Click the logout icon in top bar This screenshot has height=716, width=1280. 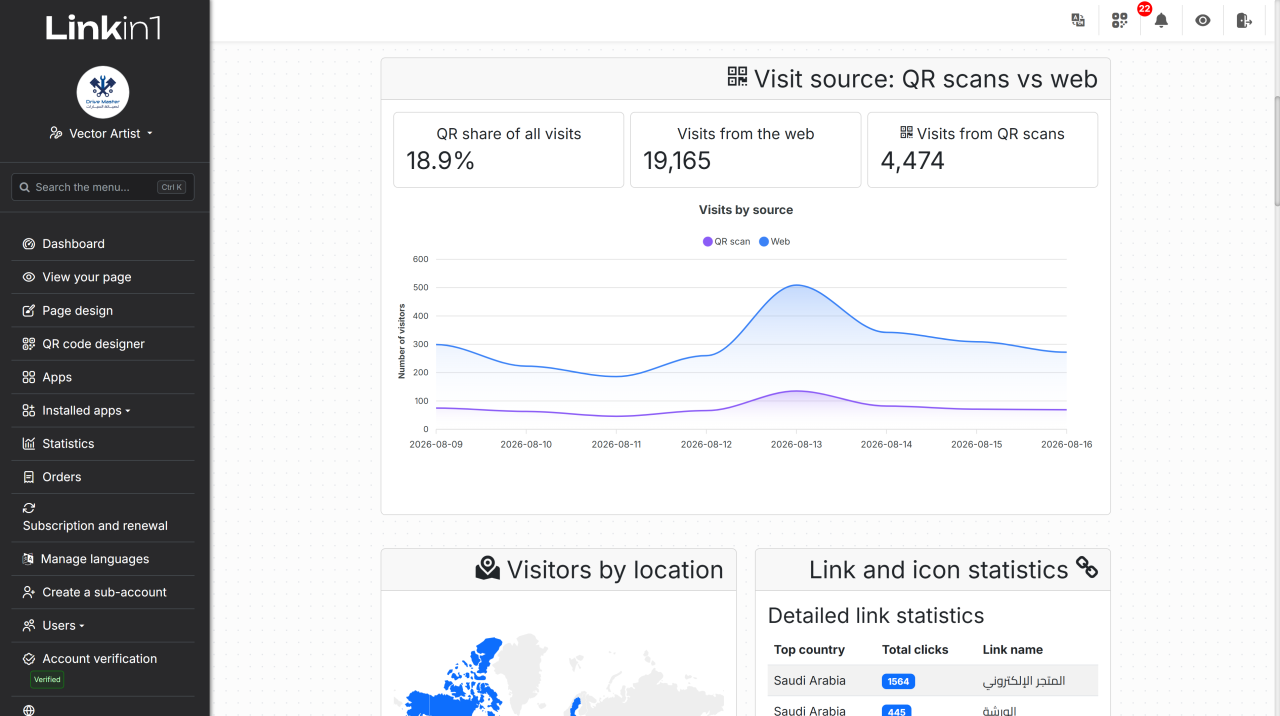click(x=1244, y=20)
